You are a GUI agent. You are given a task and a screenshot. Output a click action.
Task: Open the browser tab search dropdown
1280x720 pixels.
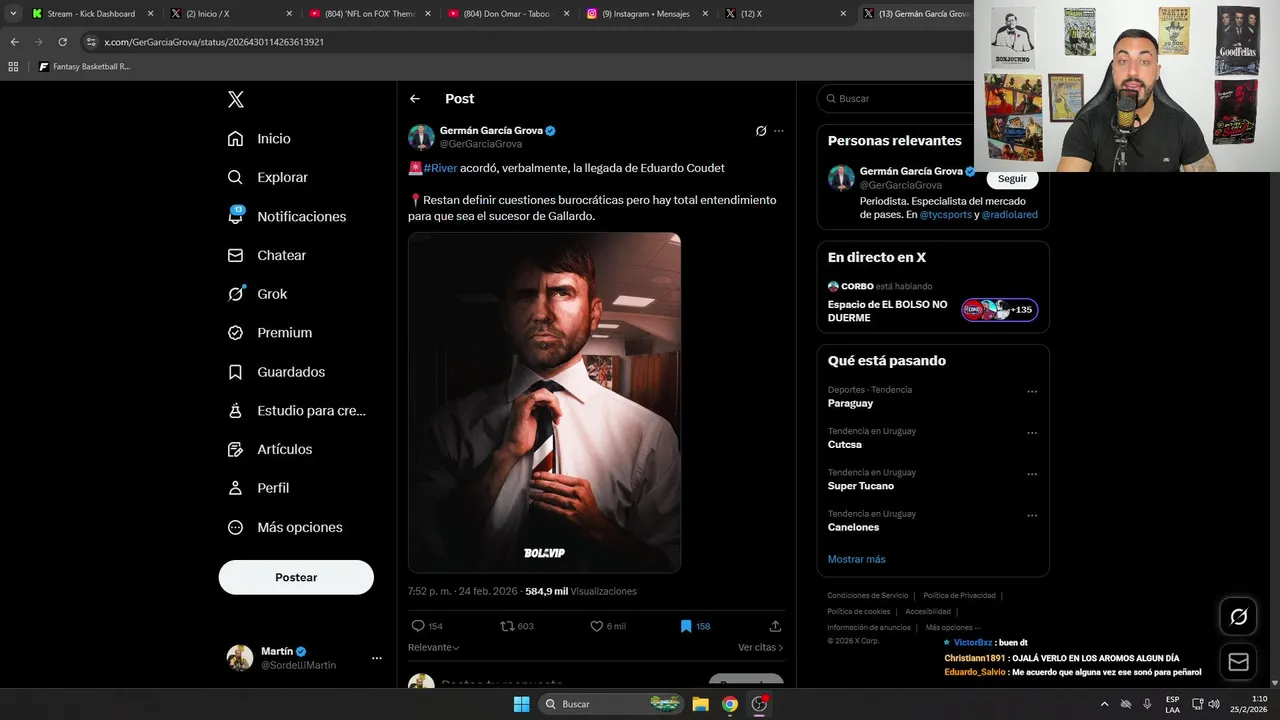pyautogui.click(x=13, y=14)
